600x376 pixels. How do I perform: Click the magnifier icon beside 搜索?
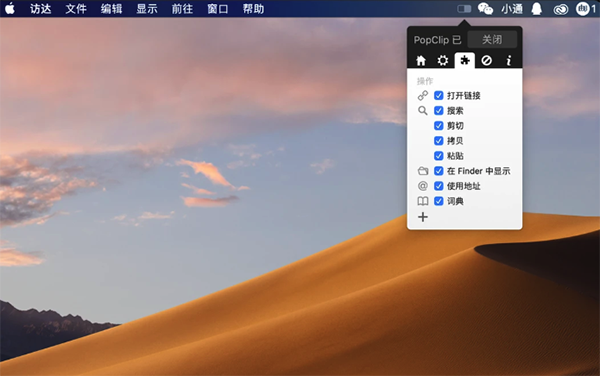(422, 111)
